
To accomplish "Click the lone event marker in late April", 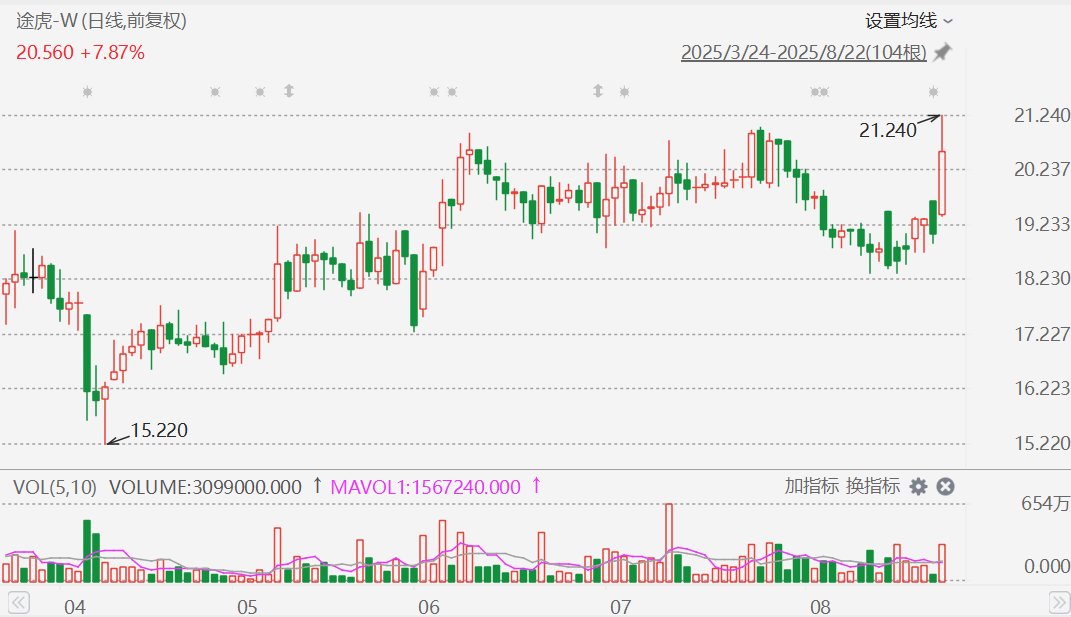I will pos(215,92).
